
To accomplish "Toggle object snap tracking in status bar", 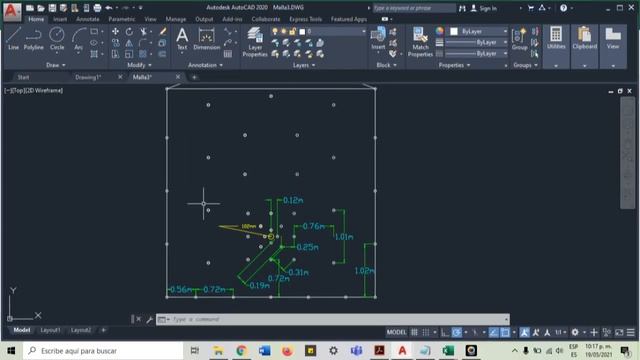I will (x=493, y=332).
